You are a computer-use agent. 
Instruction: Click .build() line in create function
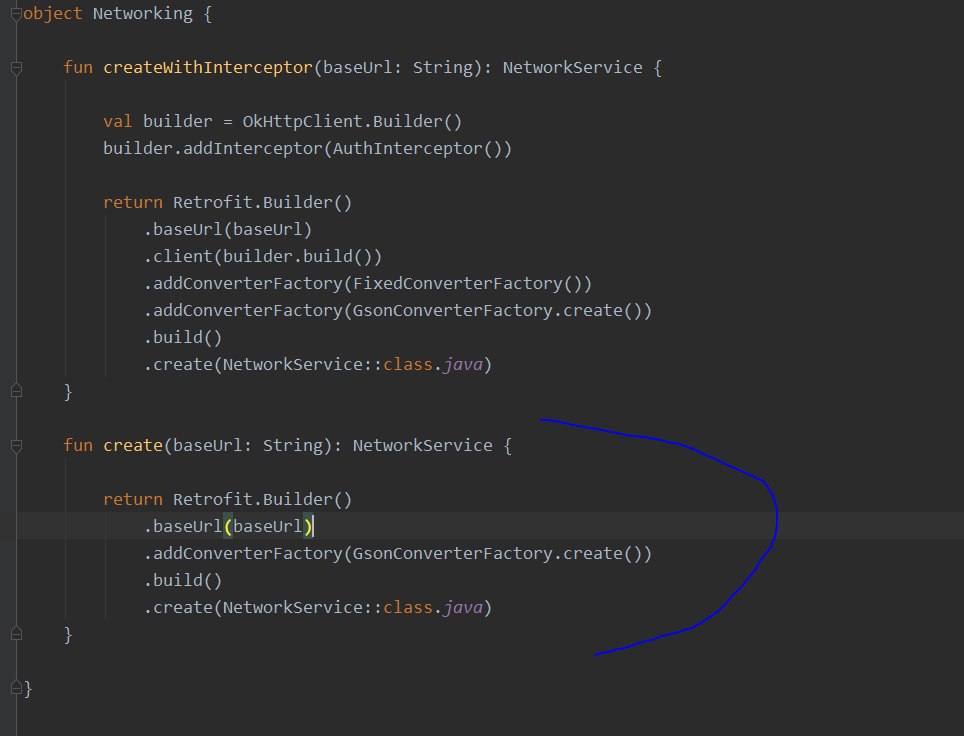(183, 580)
